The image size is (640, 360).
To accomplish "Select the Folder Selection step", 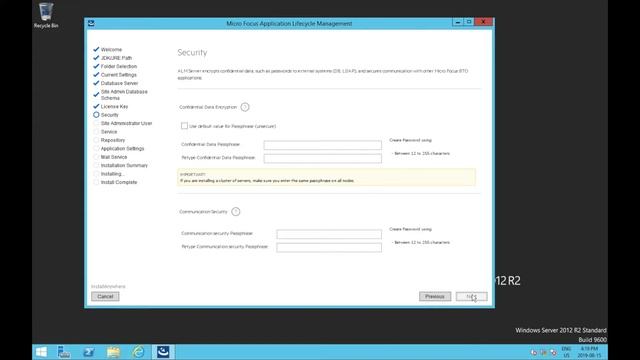I will 119,66.
